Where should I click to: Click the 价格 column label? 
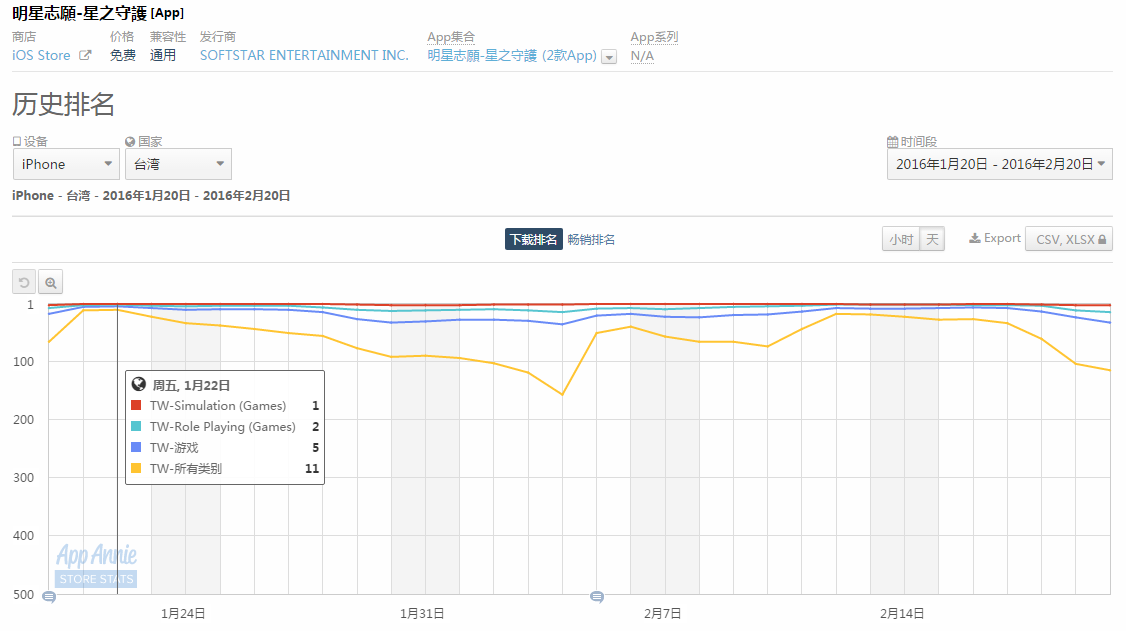(122, 37)
